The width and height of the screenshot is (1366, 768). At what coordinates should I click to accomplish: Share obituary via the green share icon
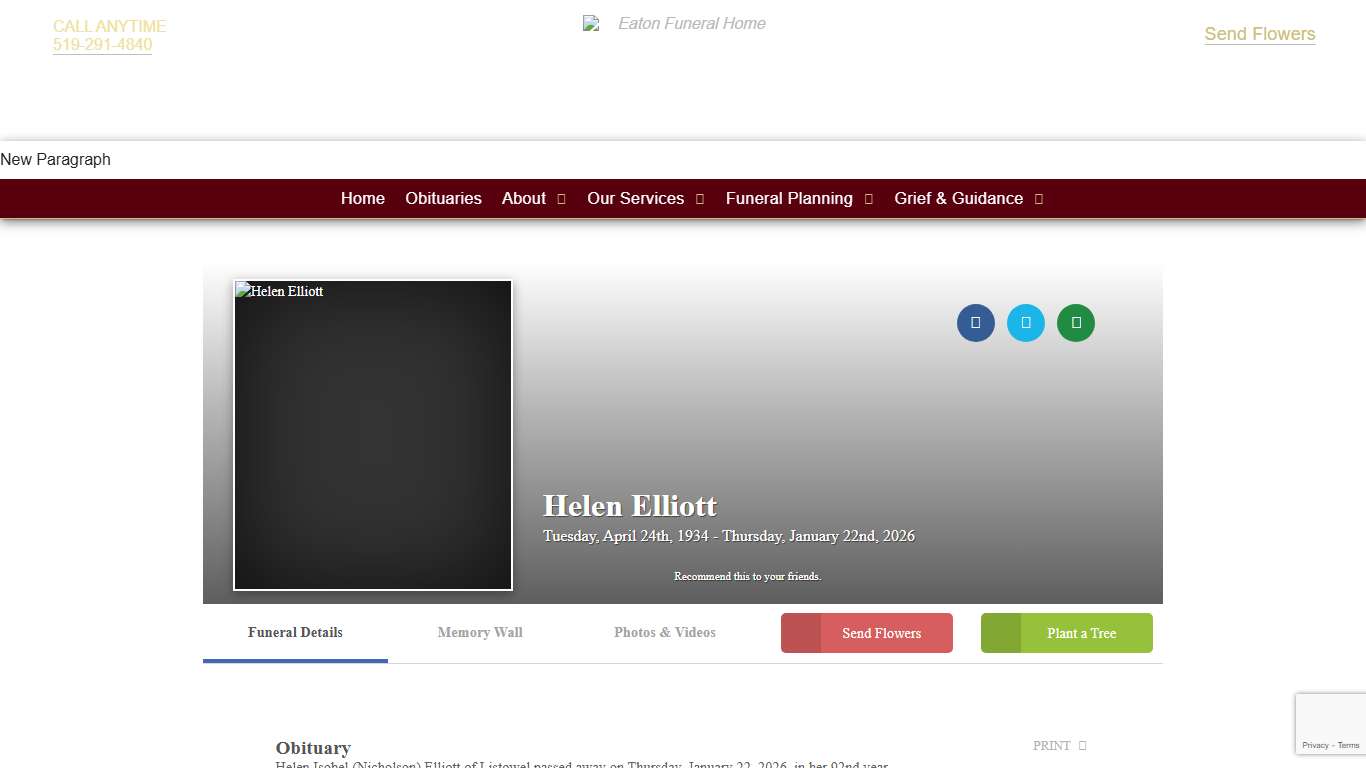click(x=1075, y=322)
